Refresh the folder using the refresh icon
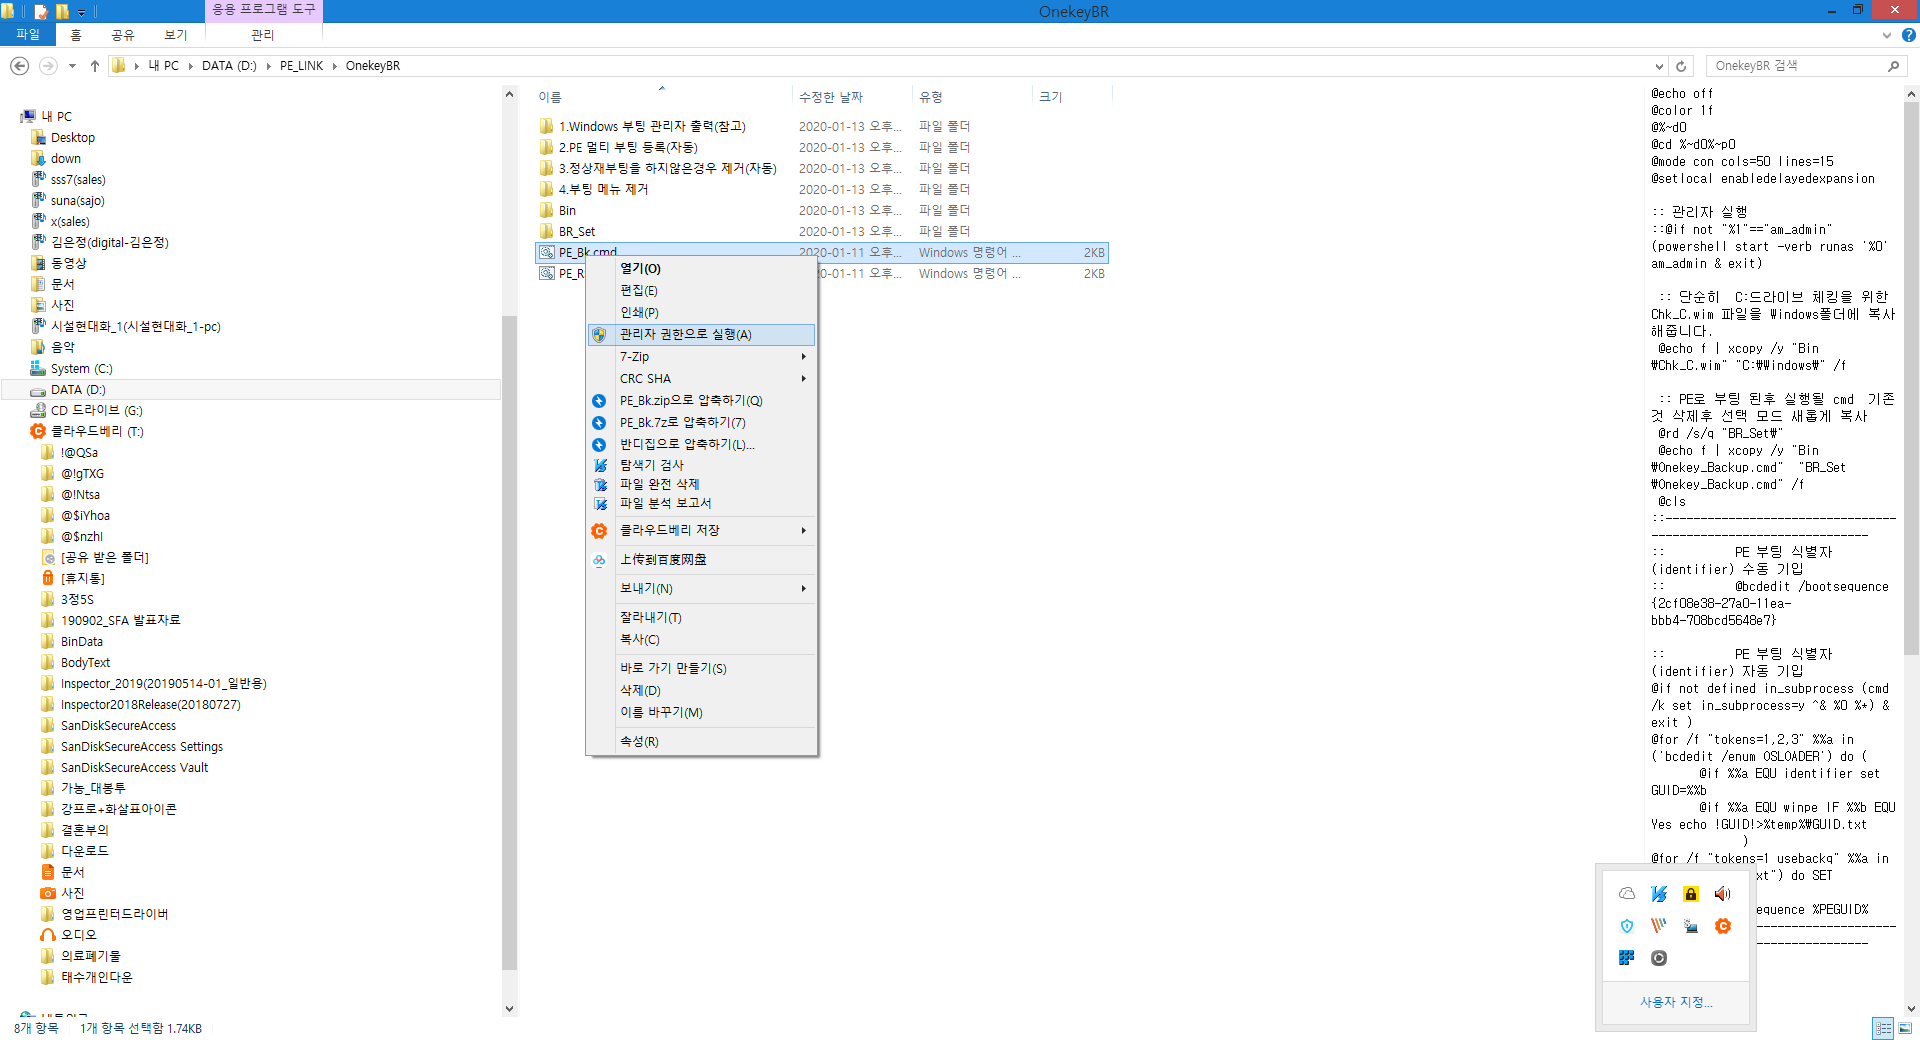This screenshot has height=1040, width=1920. [1681, 66]
